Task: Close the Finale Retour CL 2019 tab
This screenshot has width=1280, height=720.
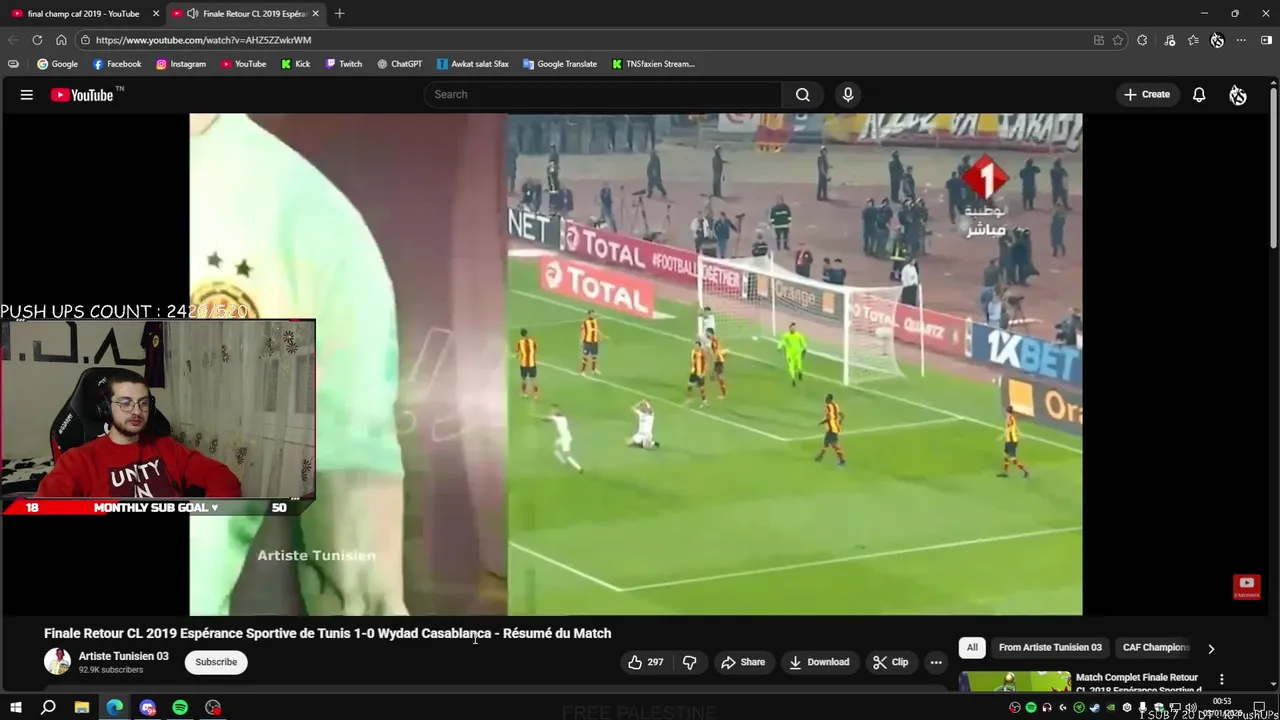Action: (x=316, y=14)
